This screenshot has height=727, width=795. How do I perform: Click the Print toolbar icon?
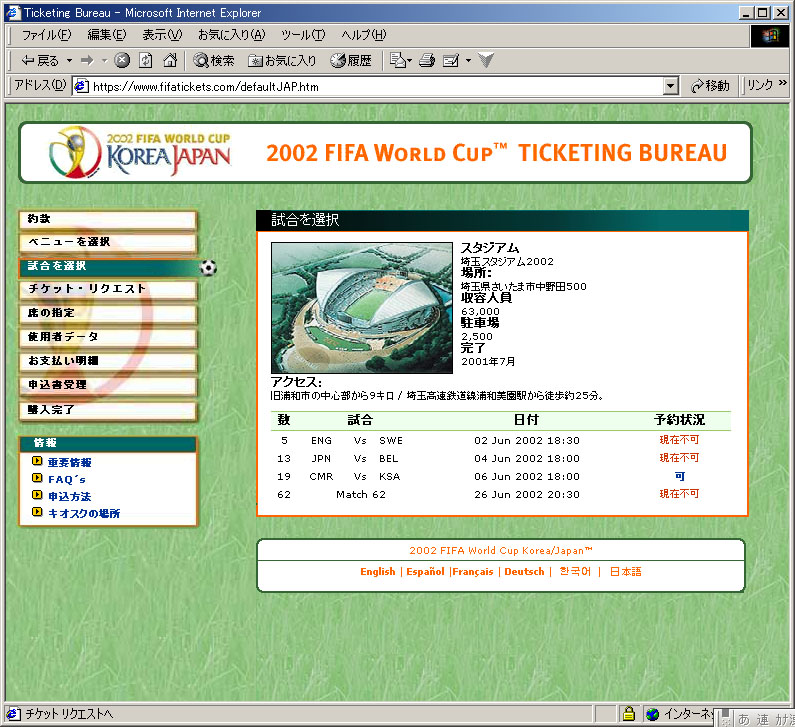pos(427,61)
